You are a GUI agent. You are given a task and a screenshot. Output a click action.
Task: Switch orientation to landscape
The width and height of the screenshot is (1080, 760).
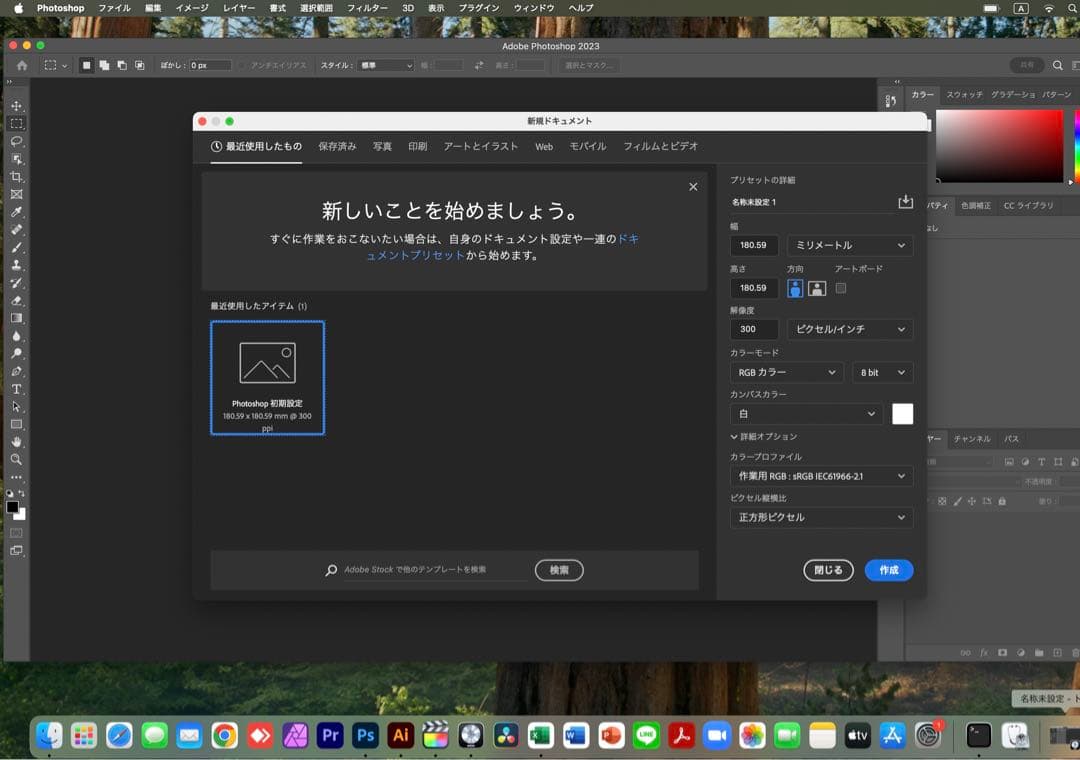pyautogui.click(x=815, y=287)
